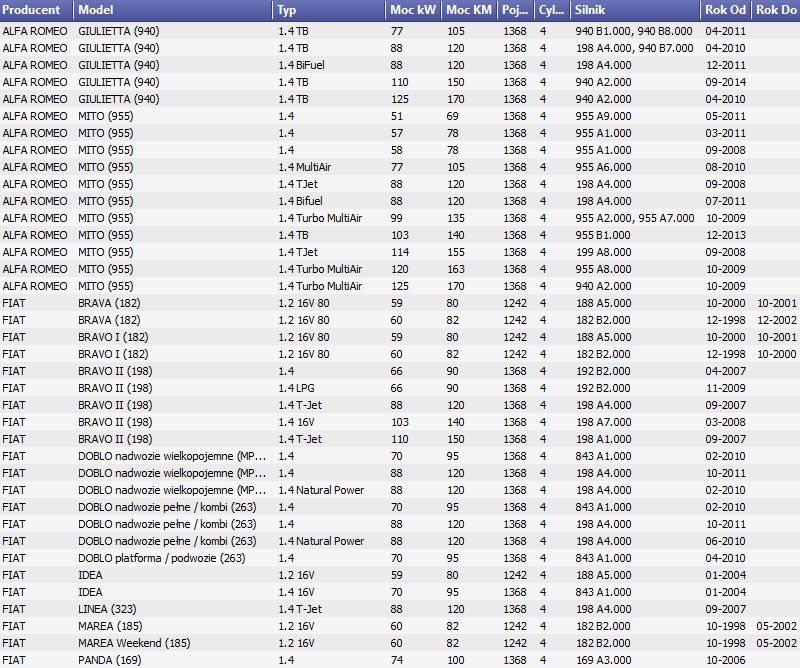800x668 pixels.
Task: Select the MAREA Weekend (185) row
Action: (x=400, y=644)
